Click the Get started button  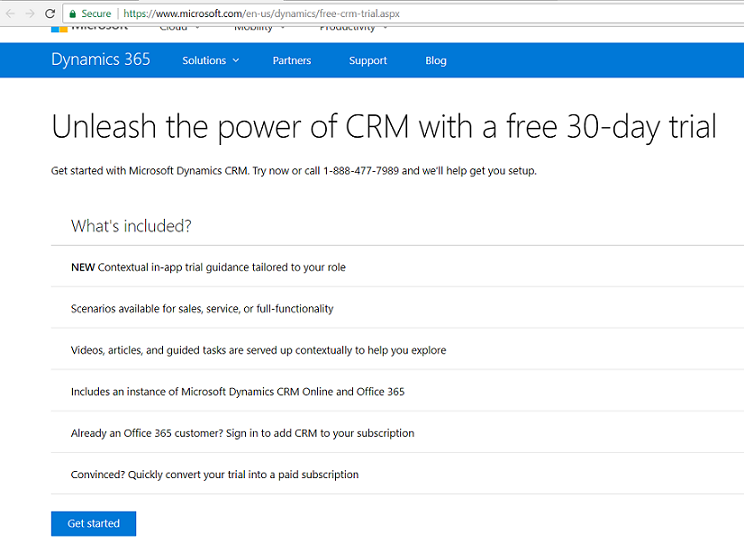93,523
